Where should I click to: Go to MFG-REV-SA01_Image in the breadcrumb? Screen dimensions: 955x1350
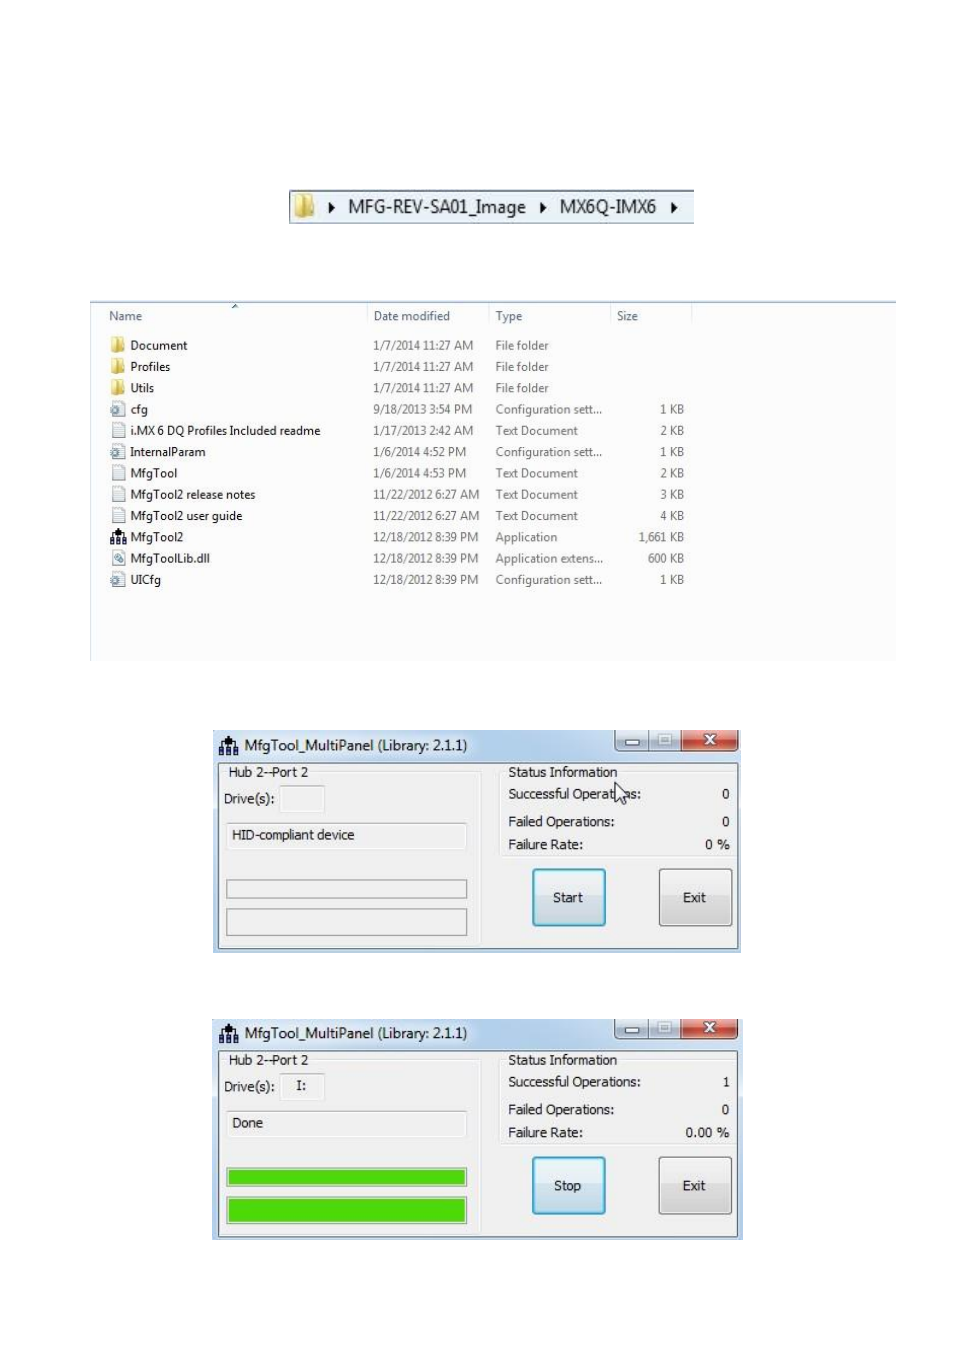pos(437,207)
